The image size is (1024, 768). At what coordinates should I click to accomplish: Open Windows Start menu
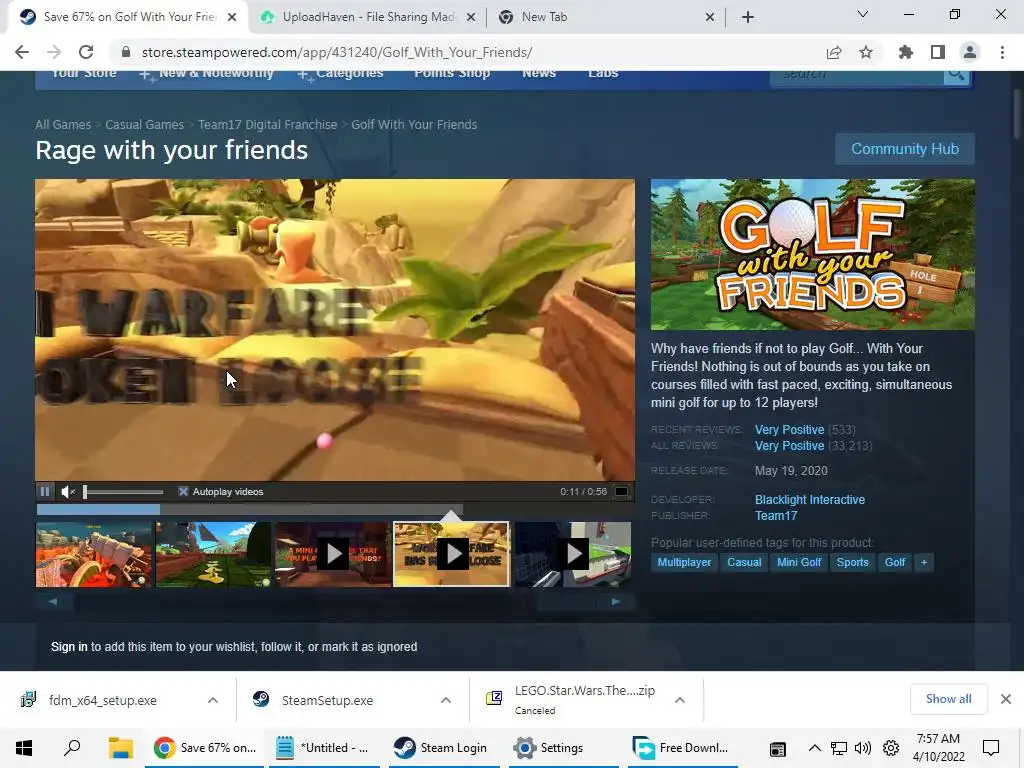(24, 748)
